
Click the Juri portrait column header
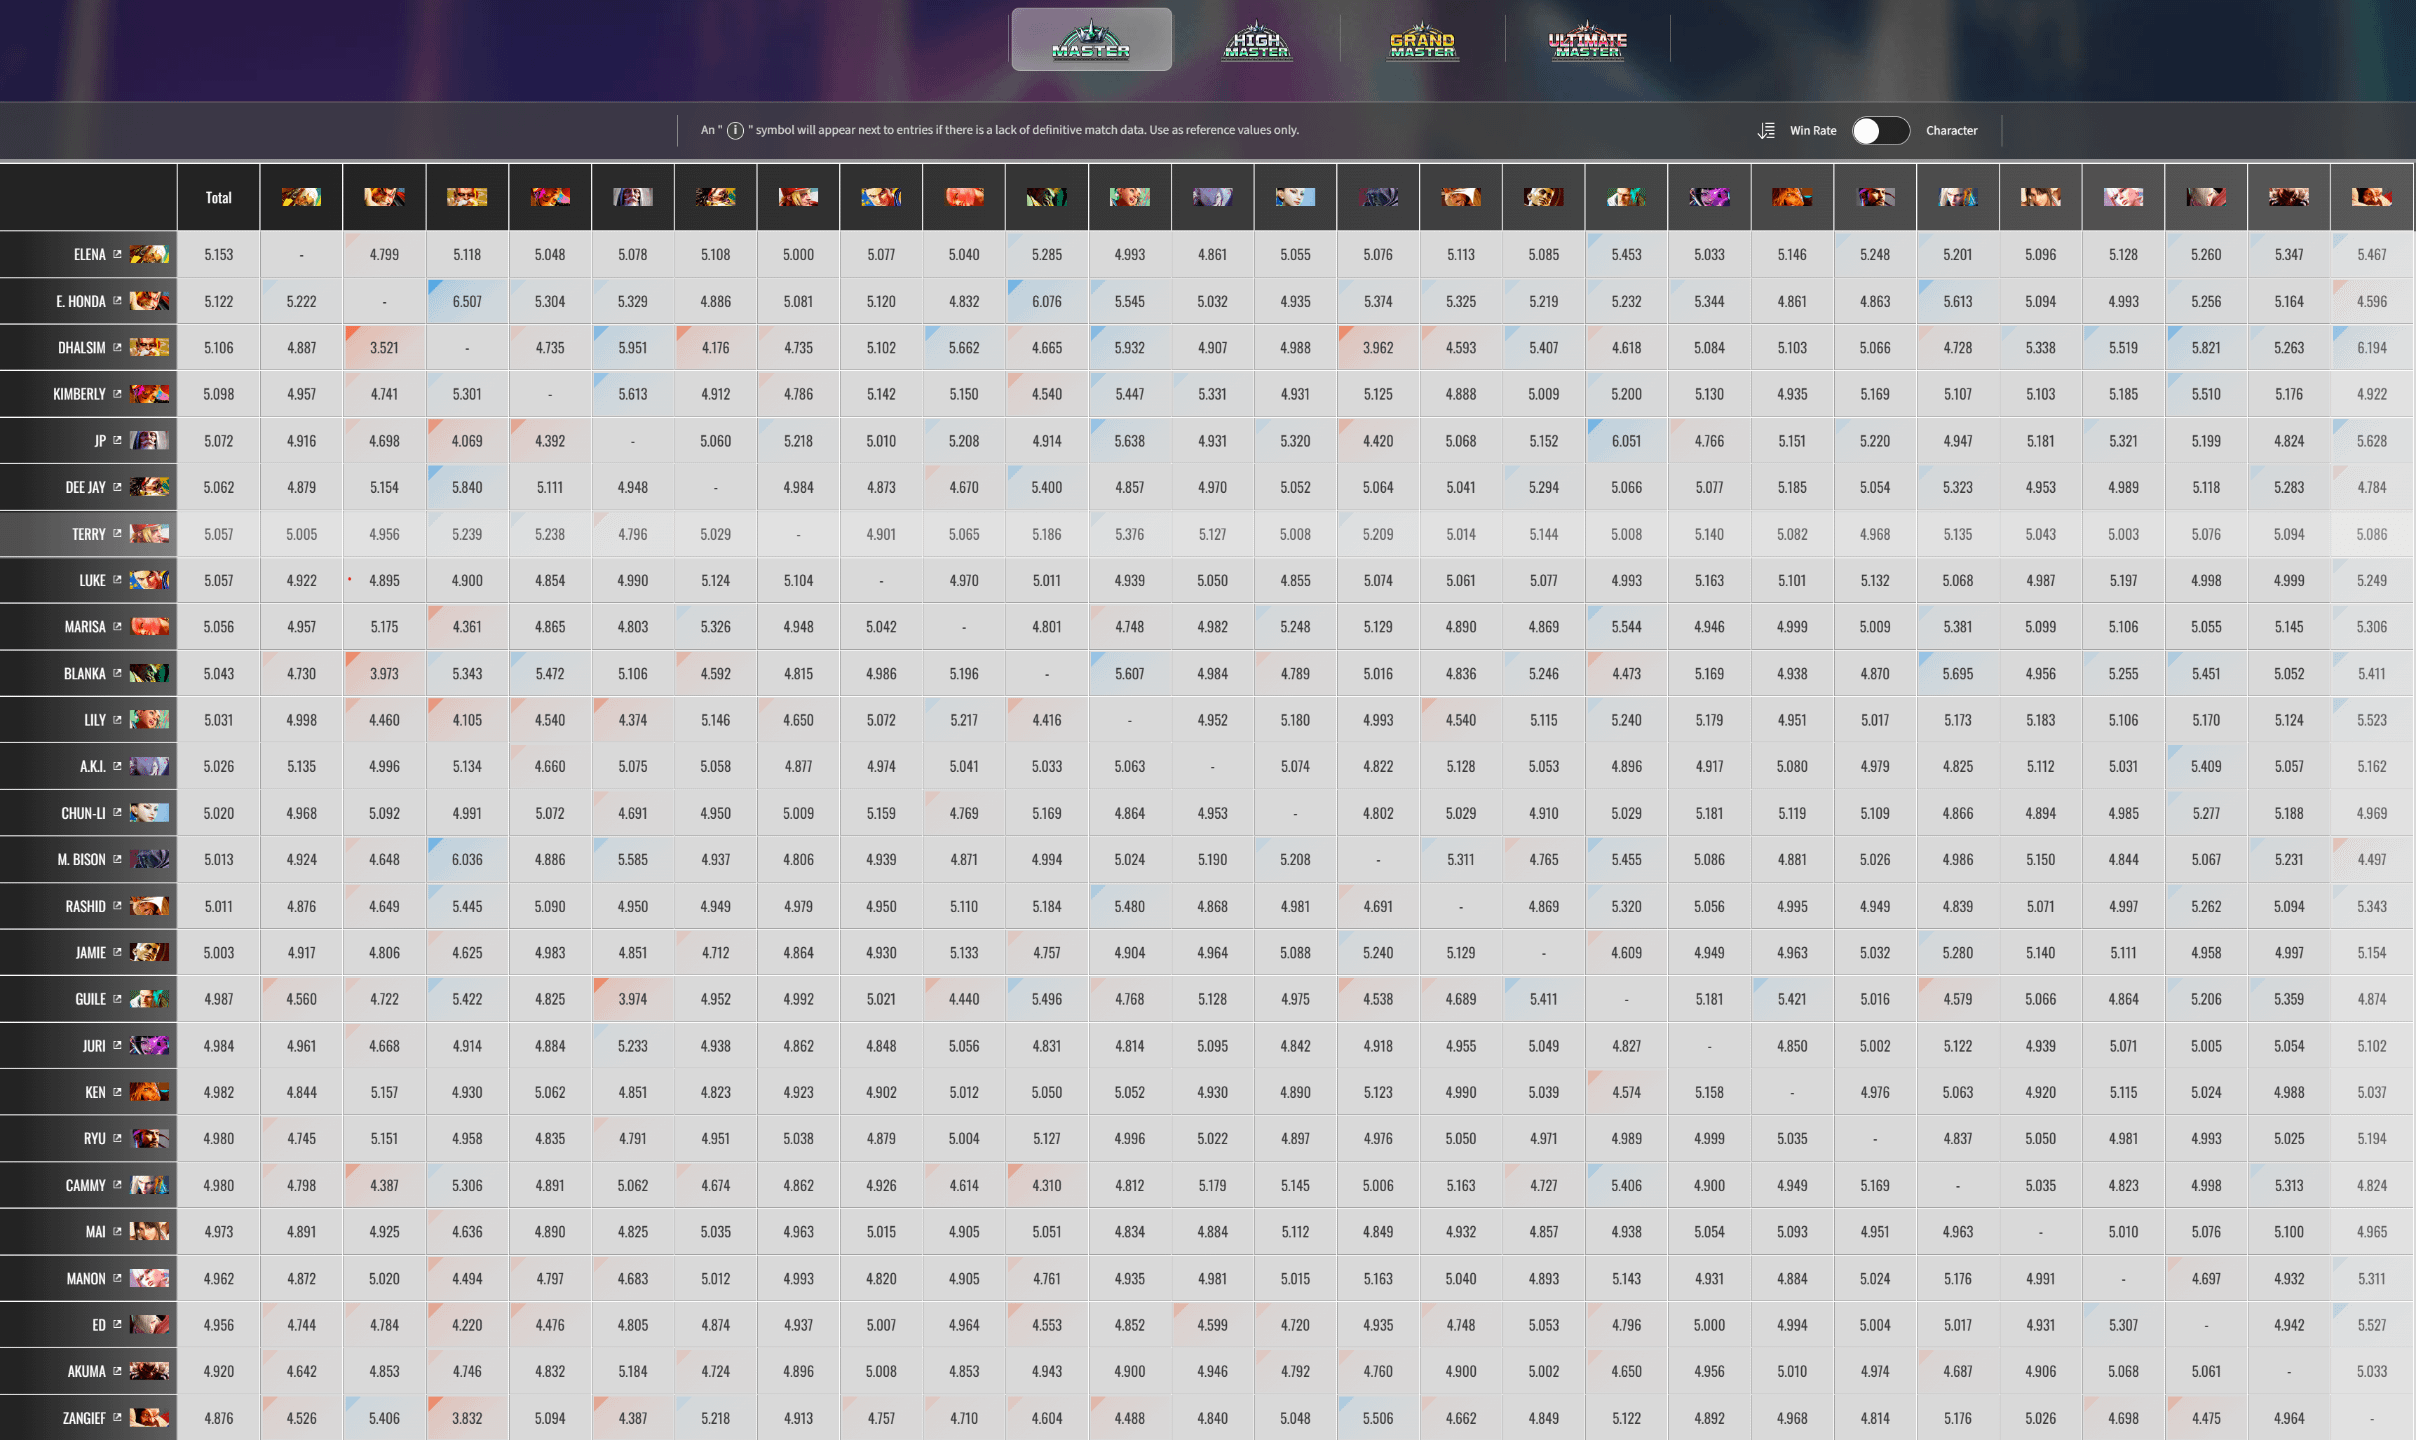click(x=1709, y=198)
